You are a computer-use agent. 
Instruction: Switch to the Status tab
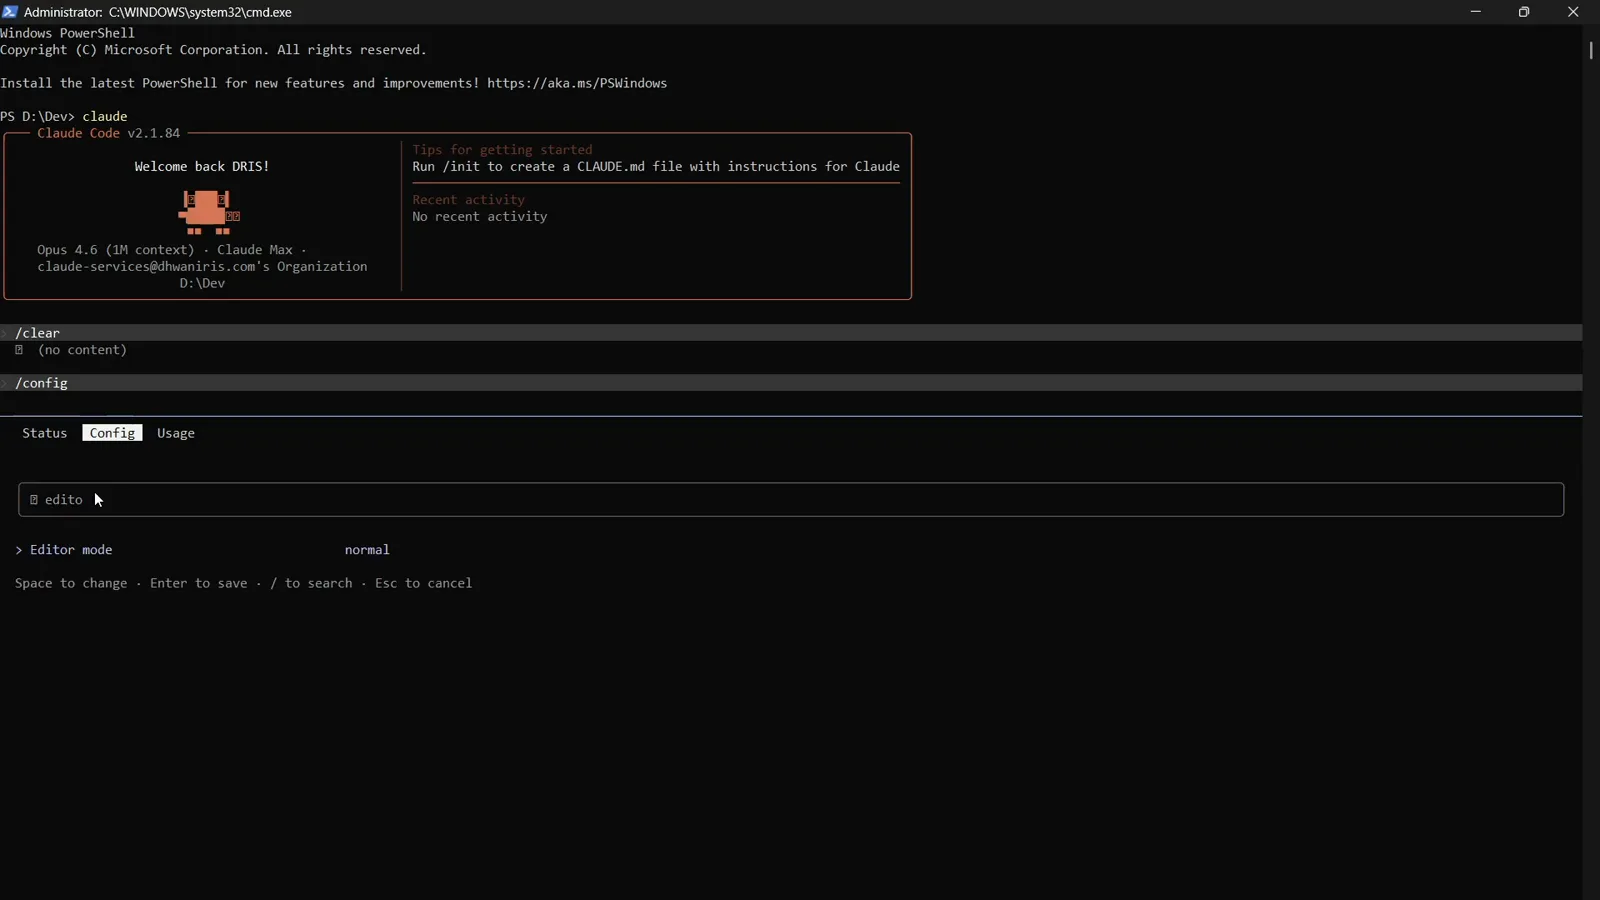click(x=44, y=433)
